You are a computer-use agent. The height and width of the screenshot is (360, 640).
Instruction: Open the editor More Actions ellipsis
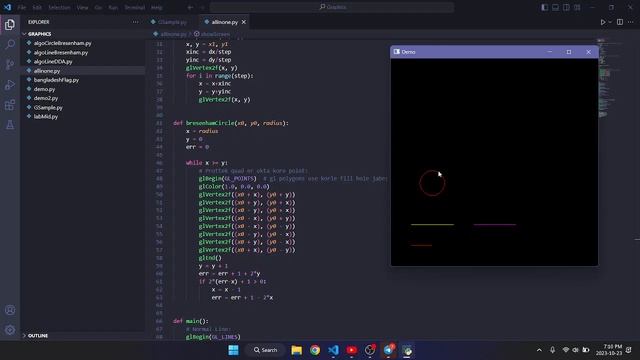[631, 22]
